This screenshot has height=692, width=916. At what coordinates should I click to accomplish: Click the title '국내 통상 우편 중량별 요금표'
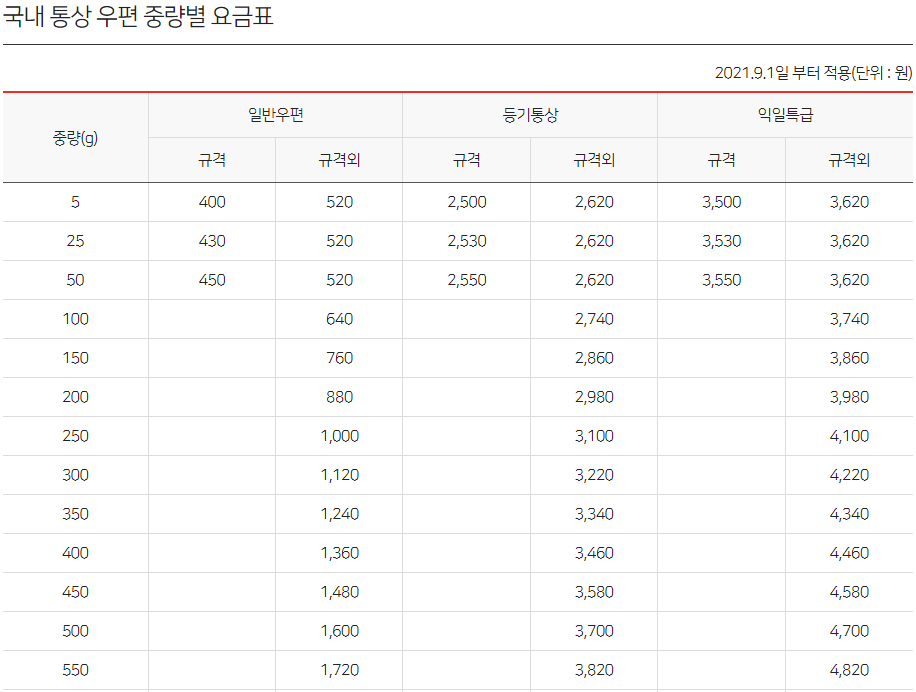138,16
